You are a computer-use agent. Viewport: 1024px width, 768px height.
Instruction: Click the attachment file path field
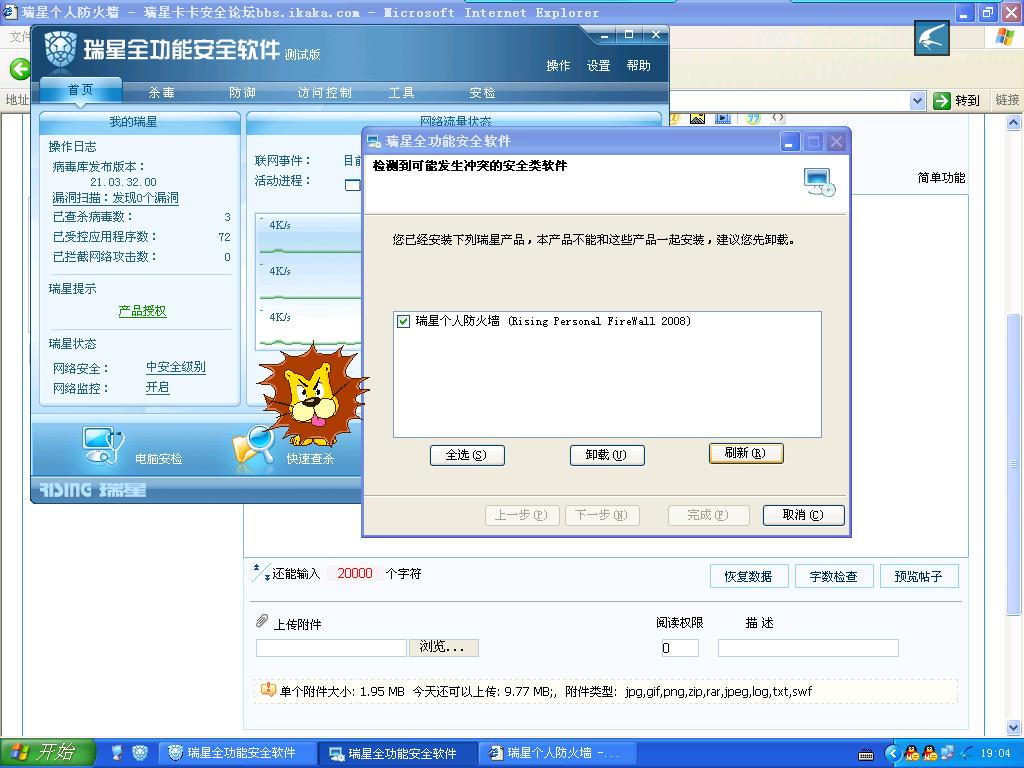pyautogui.click(x=331, y=647)
